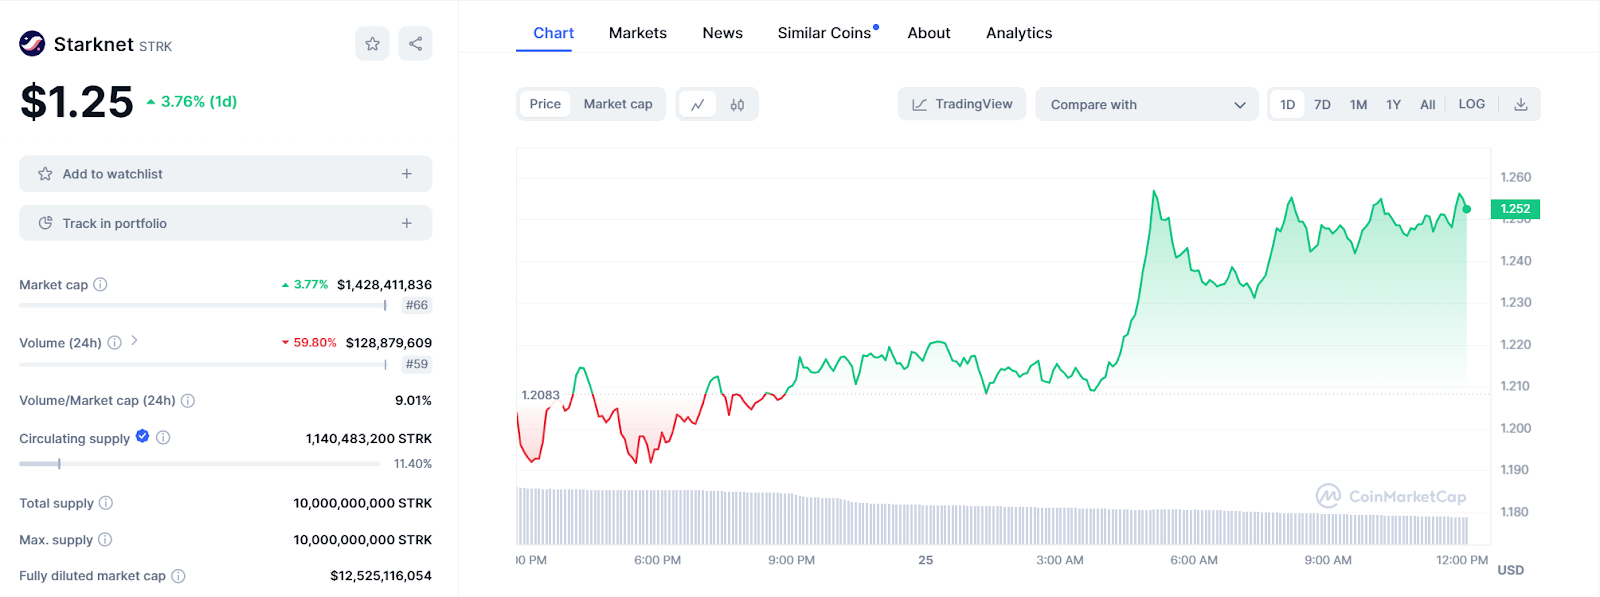Viewport: 1600px width, 597px height.
Task: Click the green endpoint dot on chart line
Action: click(1466, 209)
